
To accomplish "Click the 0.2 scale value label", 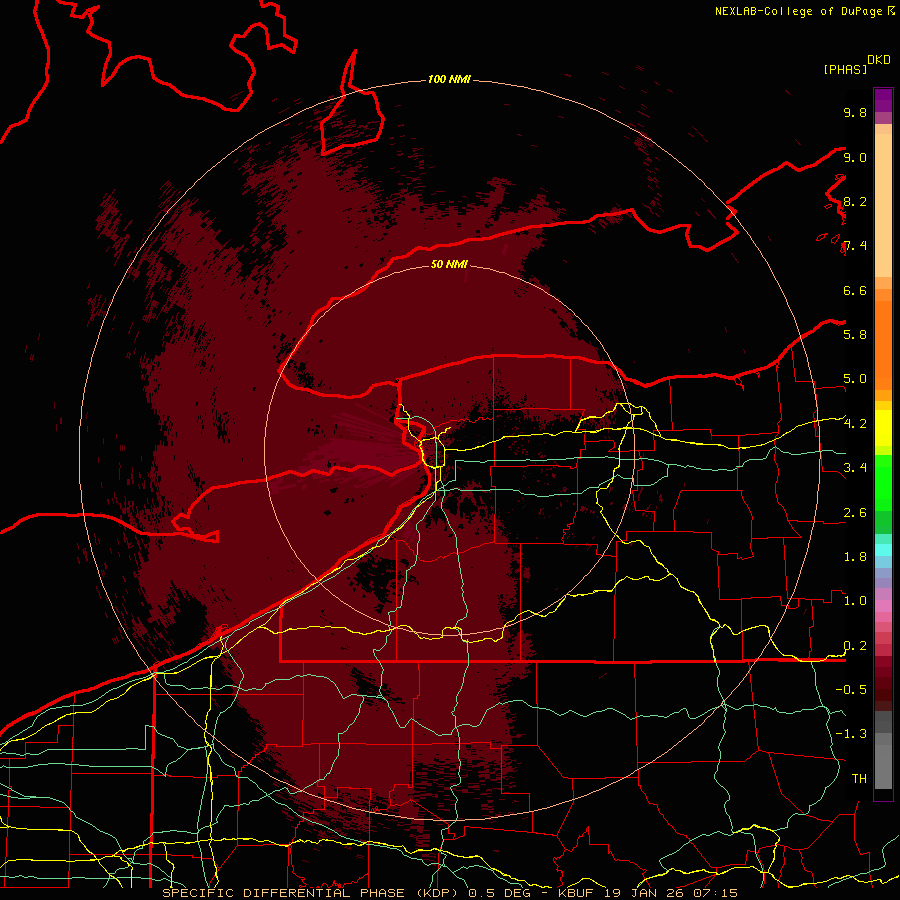I will (855, 646).
